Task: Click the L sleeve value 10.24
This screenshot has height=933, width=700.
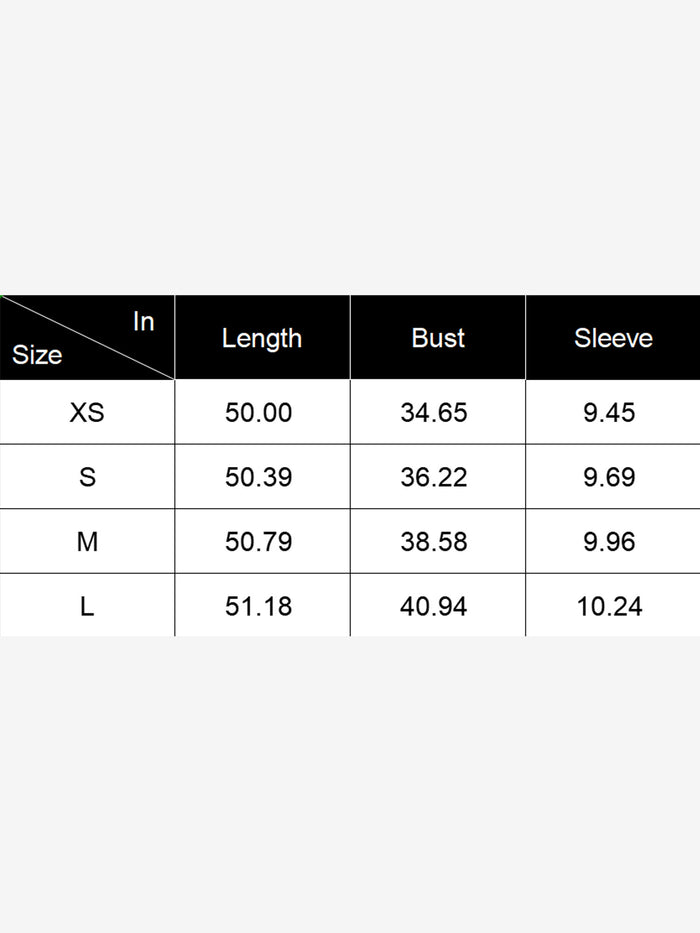Action: coord(609,606)
